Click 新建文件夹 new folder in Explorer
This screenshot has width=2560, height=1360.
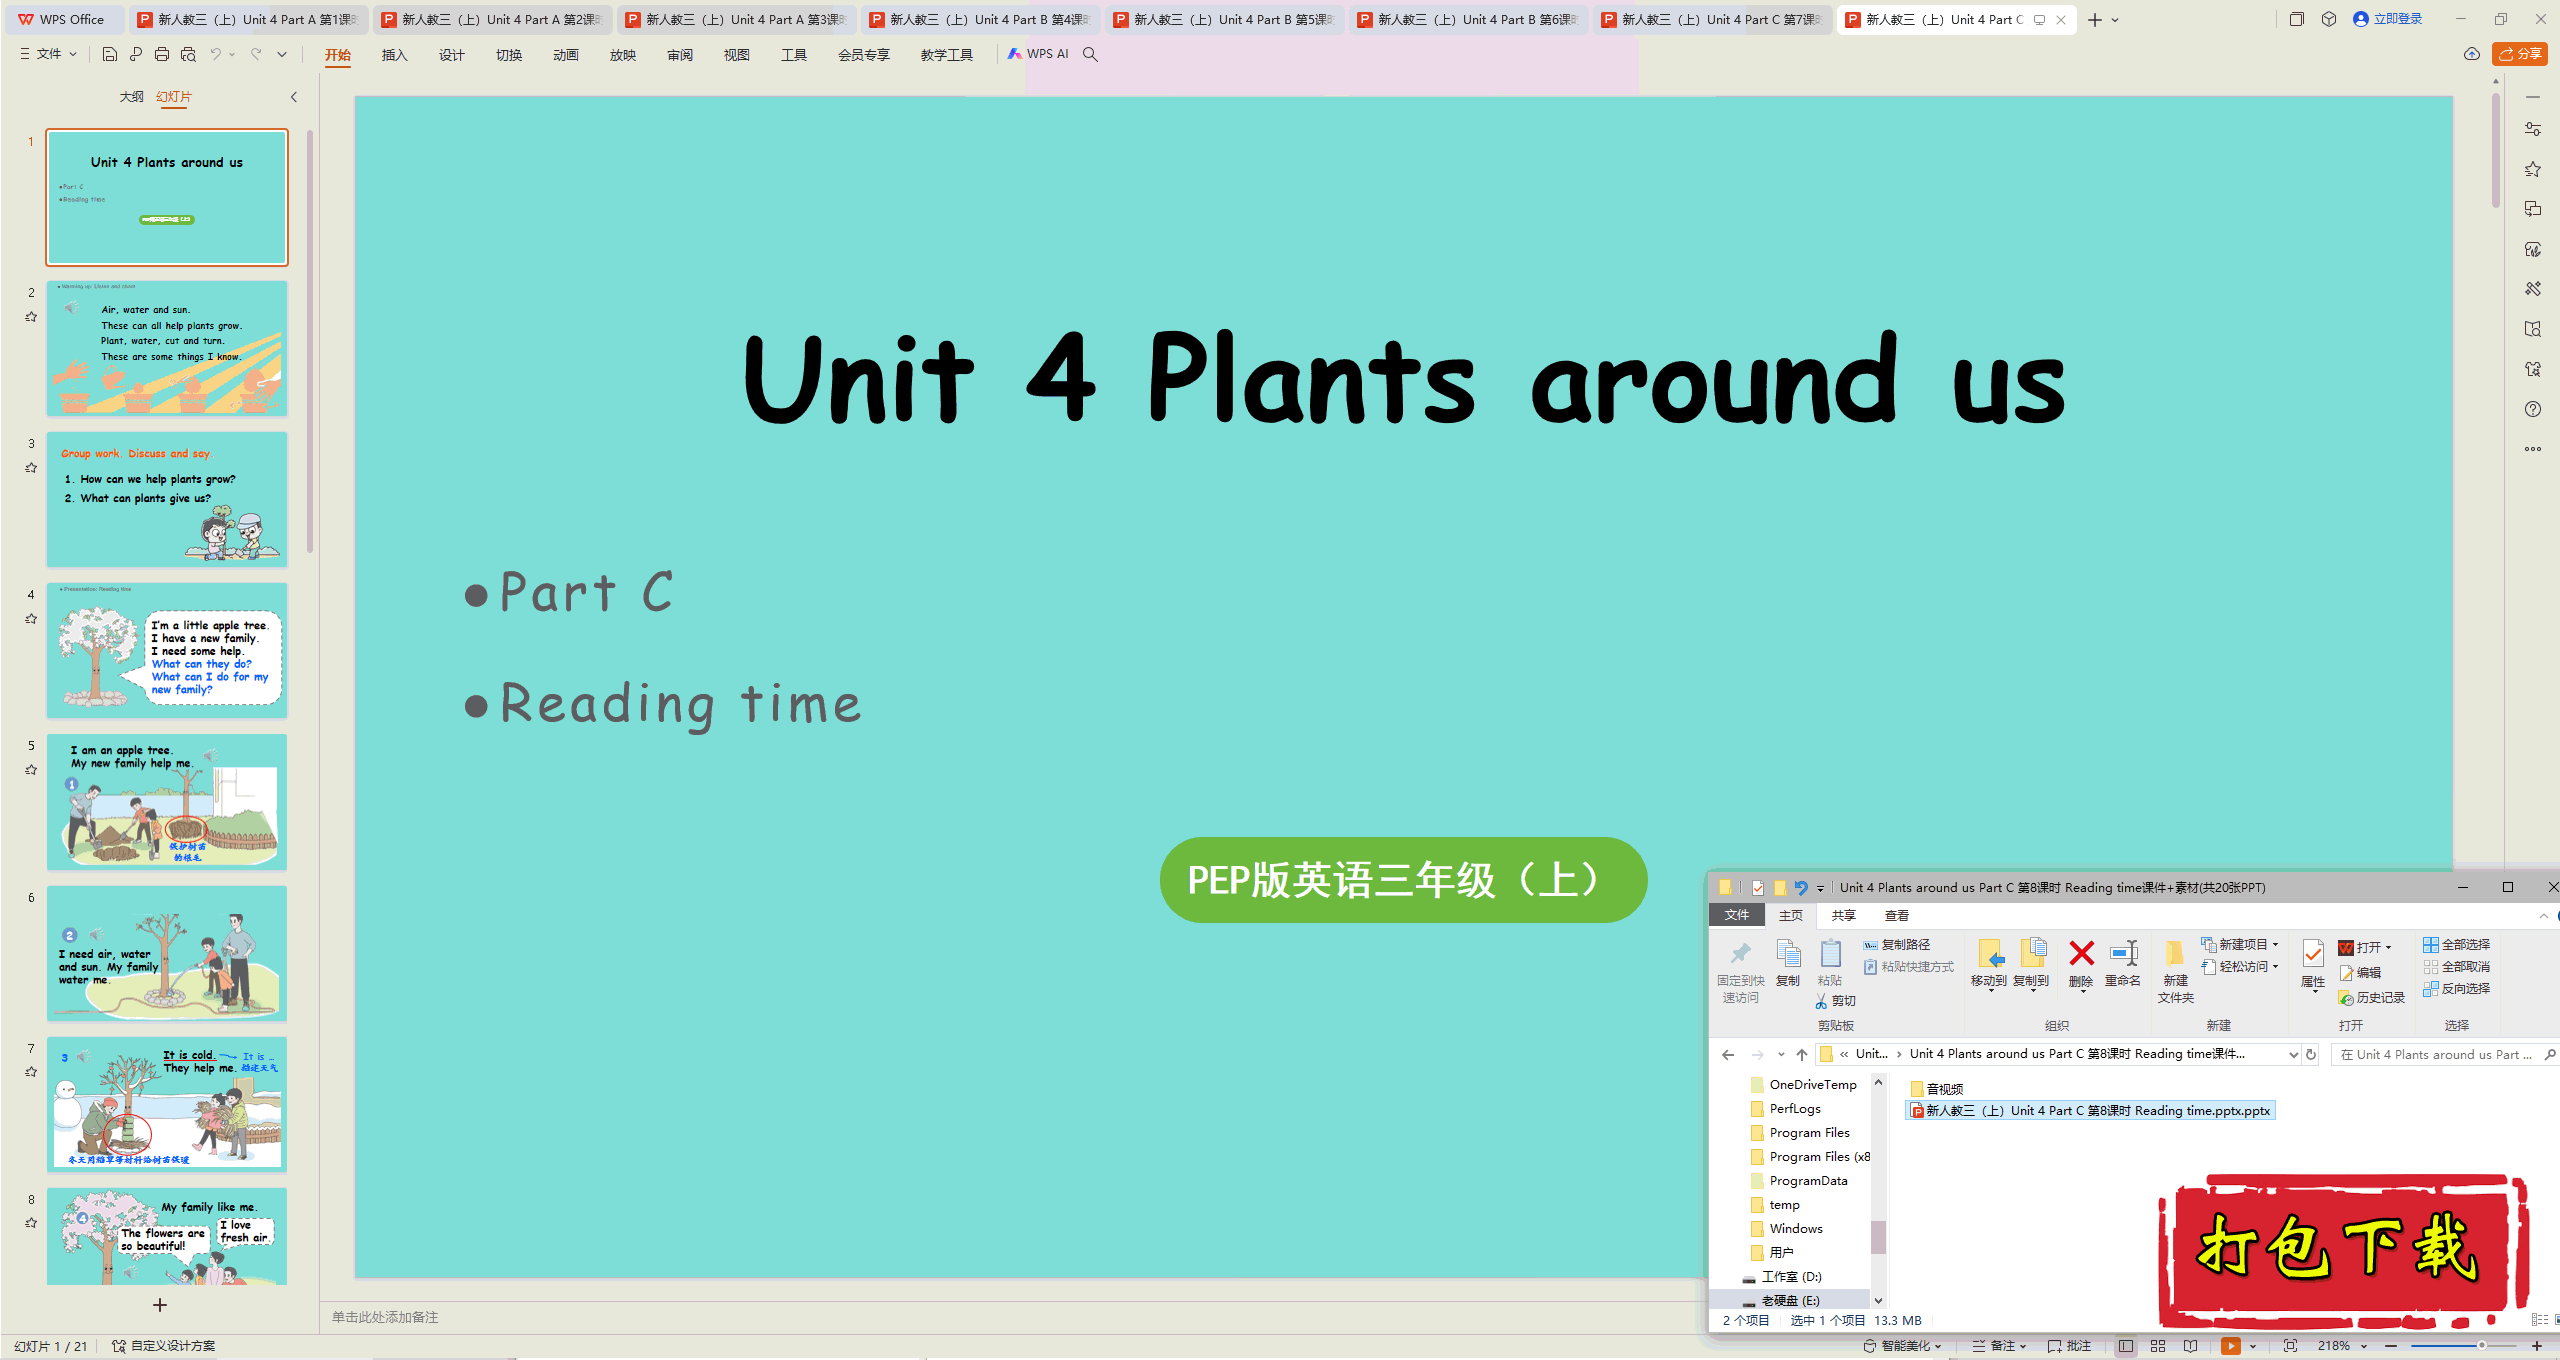click(x=2176, y=971)
